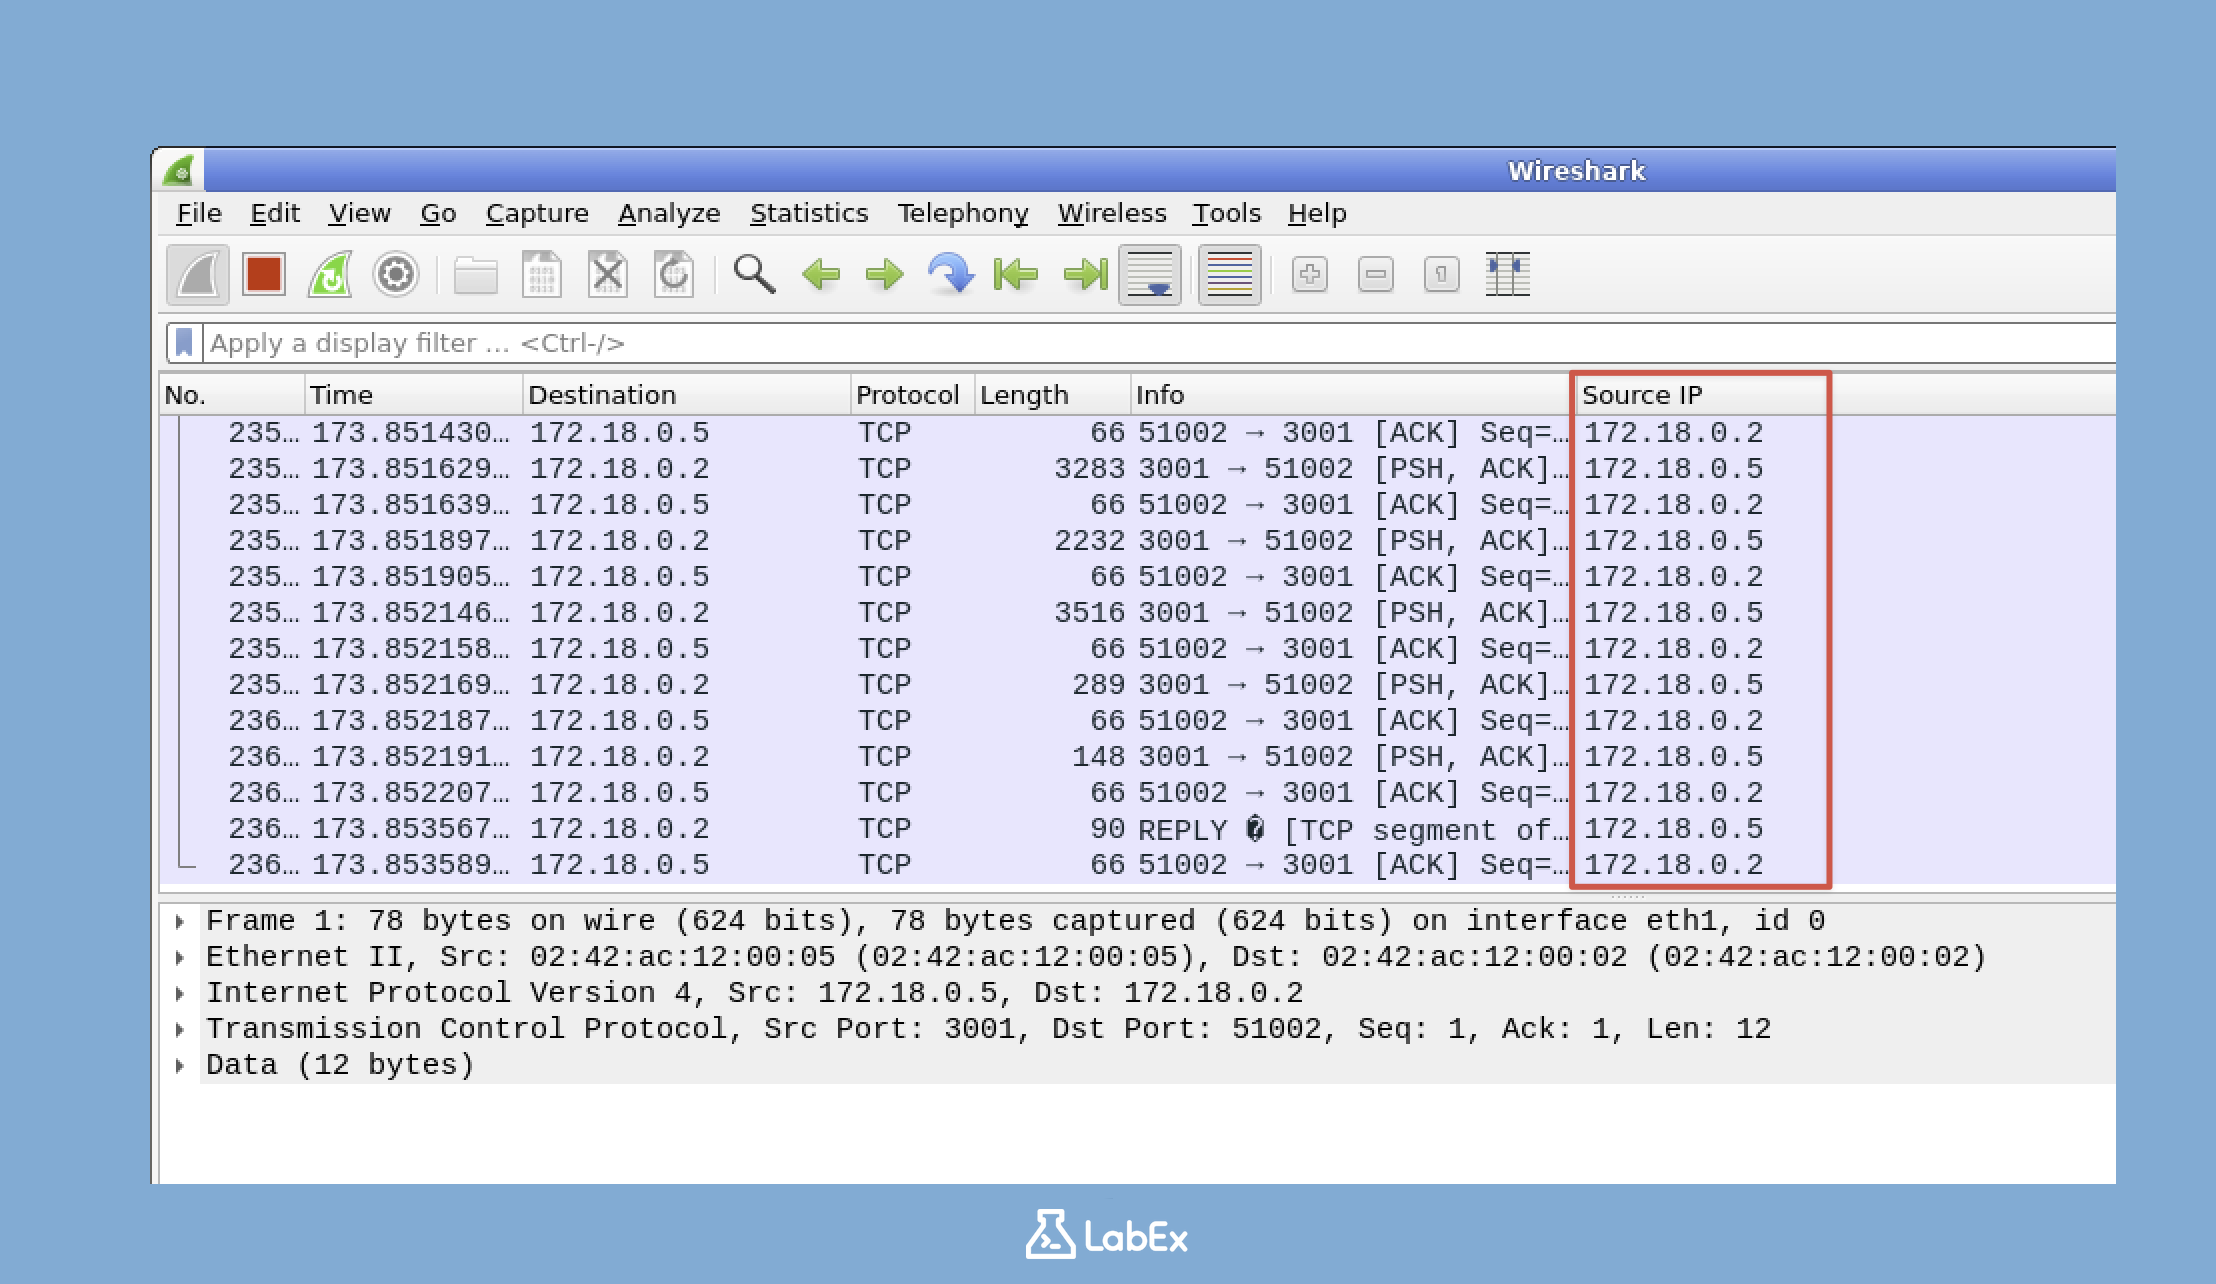Viewport: 2216px width, 1284px height.
Task: Sort by the Length column header
Action: click(x=1052, y=395)
